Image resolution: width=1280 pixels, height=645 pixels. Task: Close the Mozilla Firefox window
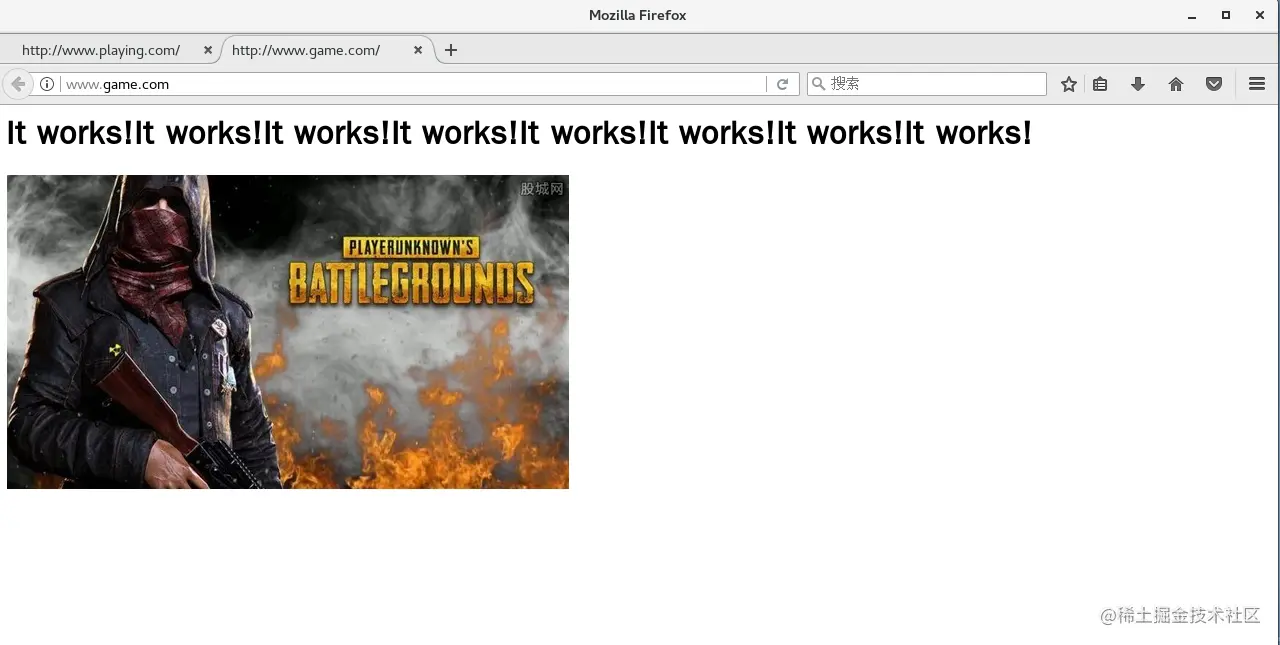(x=1259, y=16)
